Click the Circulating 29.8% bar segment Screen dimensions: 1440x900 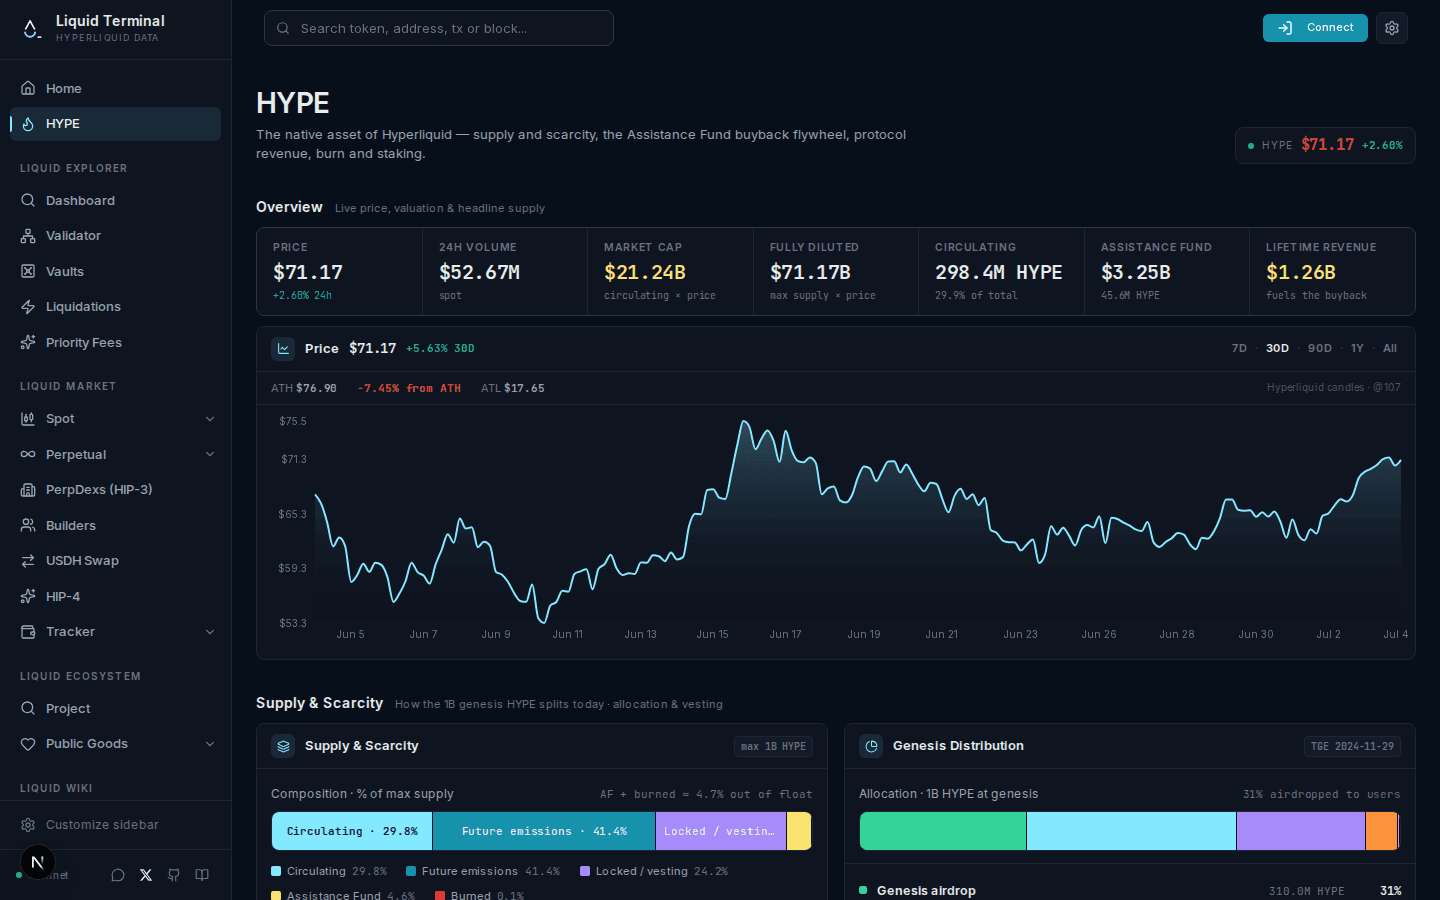[x=352, y=831]
